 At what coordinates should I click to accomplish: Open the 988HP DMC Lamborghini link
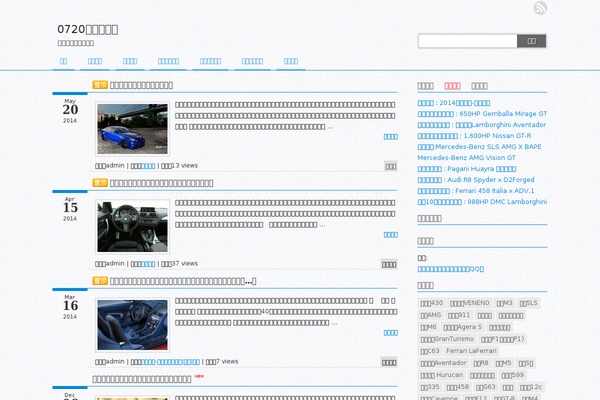(482, 202)
